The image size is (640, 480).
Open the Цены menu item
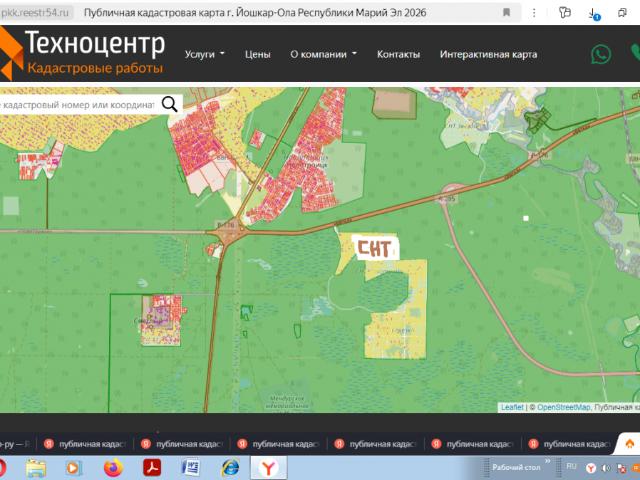[x=258, y=54]
